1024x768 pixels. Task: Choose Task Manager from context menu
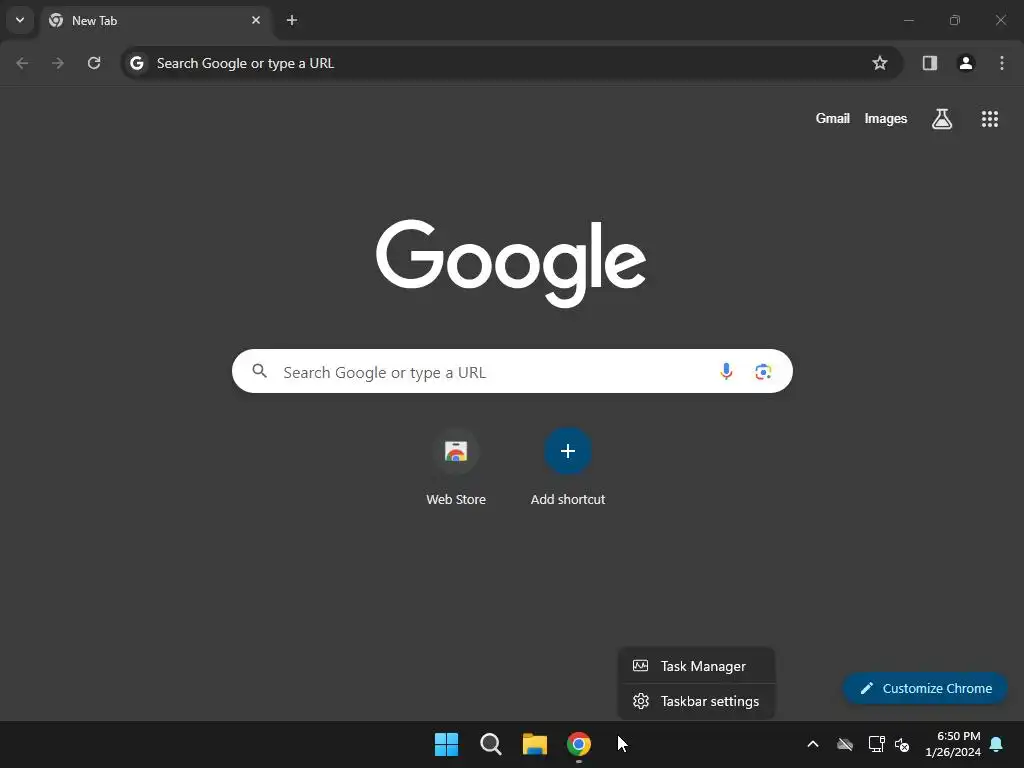[x=696, y=666]
